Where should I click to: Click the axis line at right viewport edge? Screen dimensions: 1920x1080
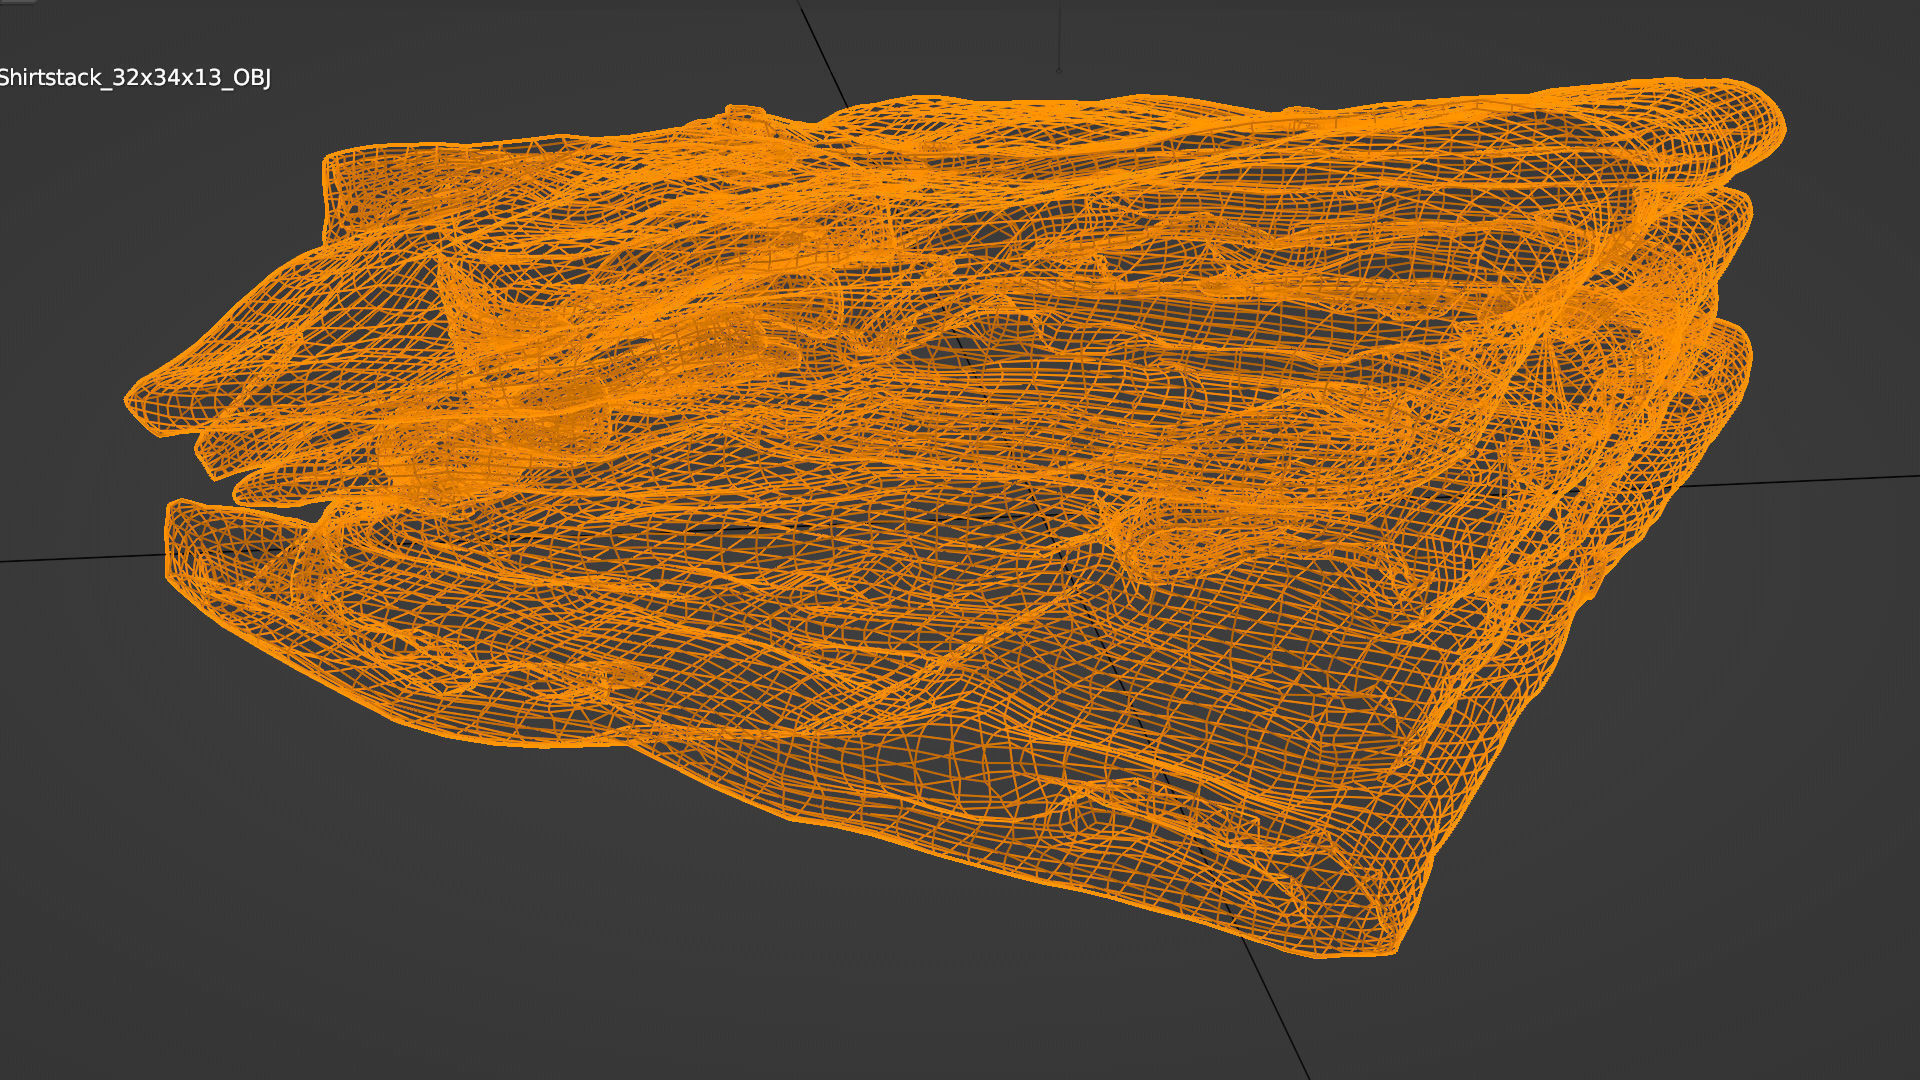point(1850,480)
